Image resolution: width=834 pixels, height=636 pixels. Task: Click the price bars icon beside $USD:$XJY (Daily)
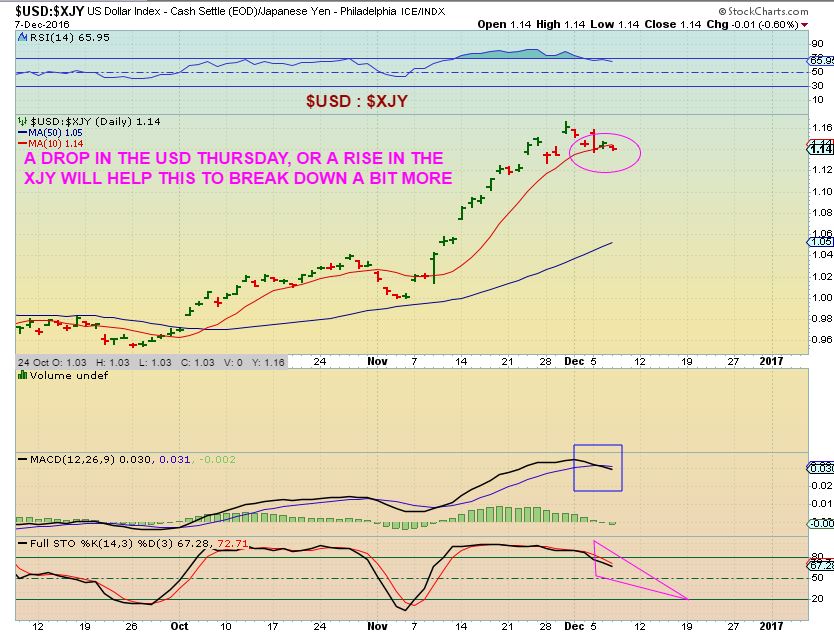click(x=23, y=121)
